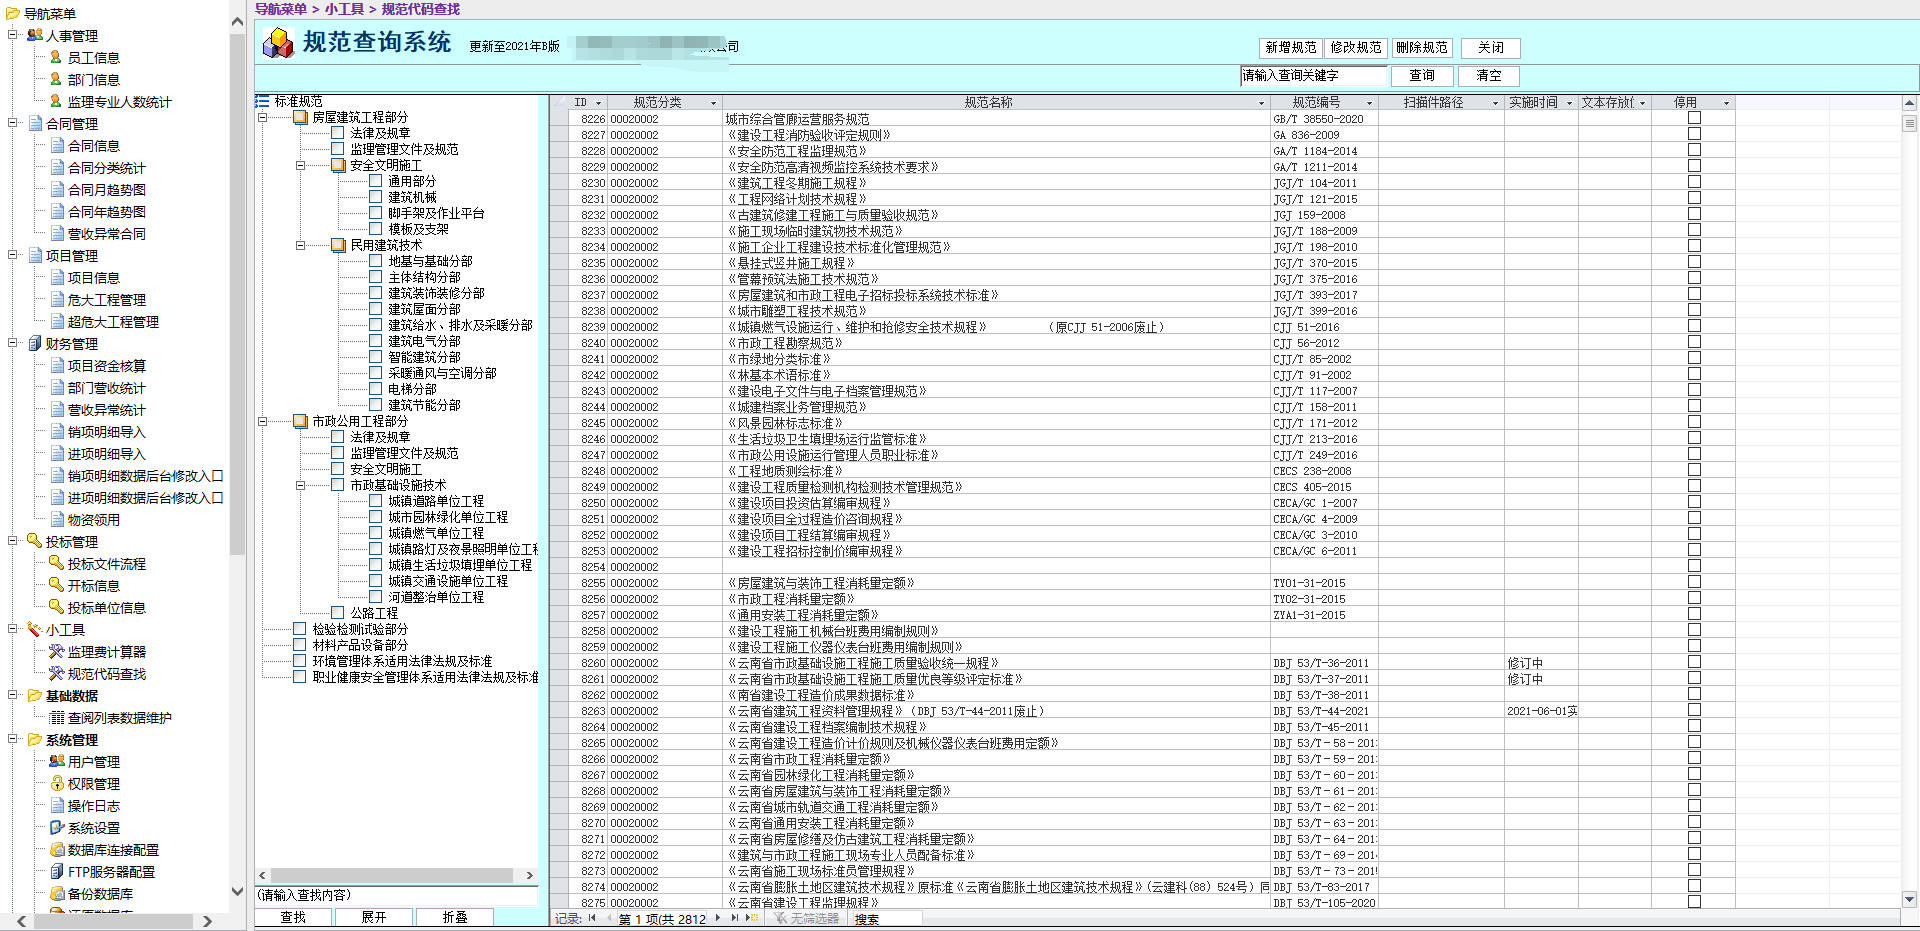Collapse the 人事管理 navigation group
1920x931 pixels.
pyautogui.click(x=13, y=35)
